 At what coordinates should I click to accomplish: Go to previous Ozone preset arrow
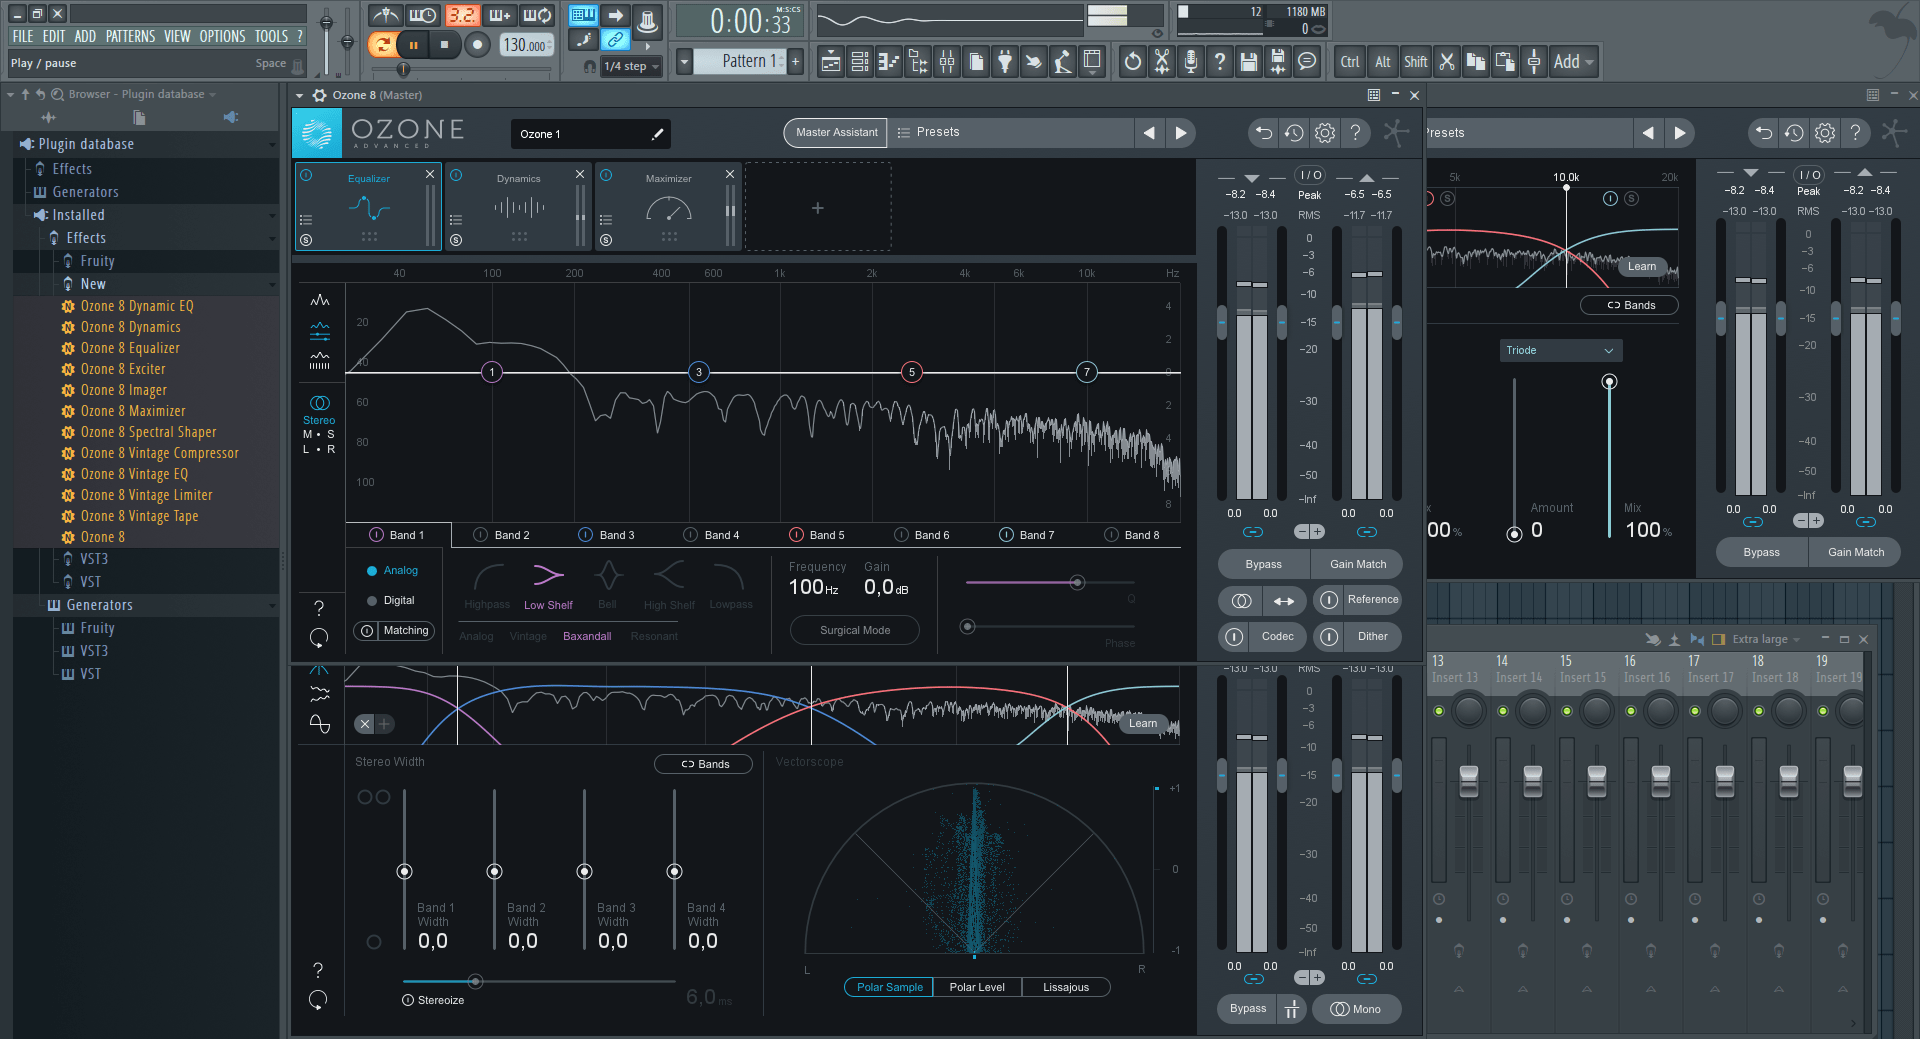click(1149, 133)
